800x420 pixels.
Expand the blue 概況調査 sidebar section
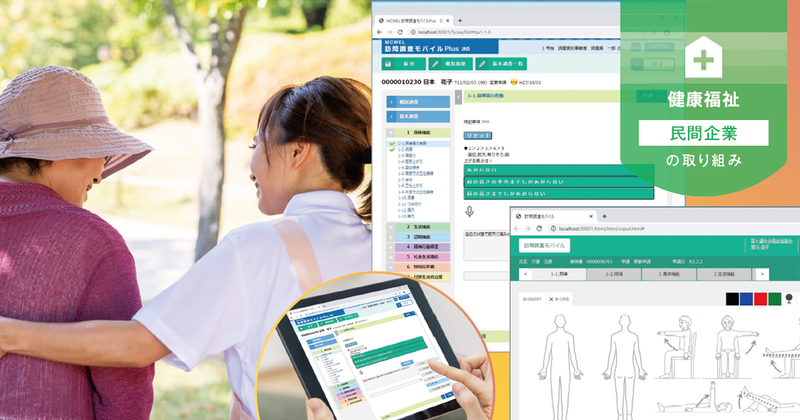pos(418,102)
